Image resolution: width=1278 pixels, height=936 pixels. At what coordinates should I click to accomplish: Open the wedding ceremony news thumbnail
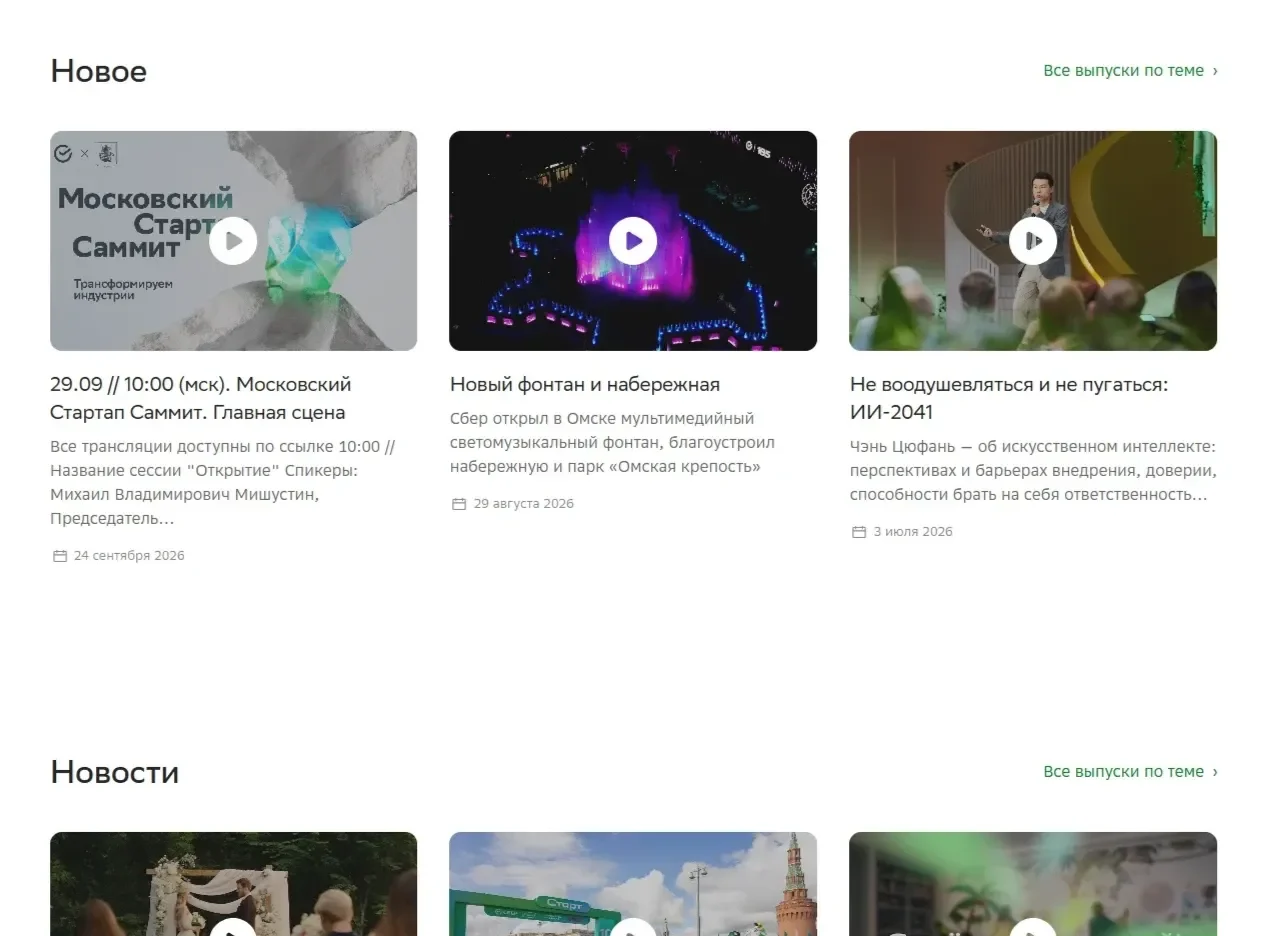click(x=233, y=884)
